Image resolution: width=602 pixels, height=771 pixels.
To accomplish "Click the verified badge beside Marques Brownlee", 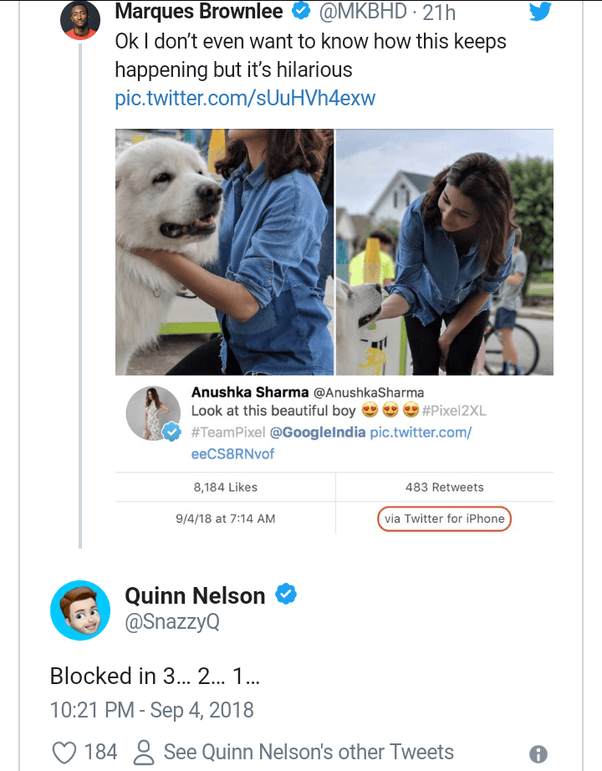I will tap(301, 13).
